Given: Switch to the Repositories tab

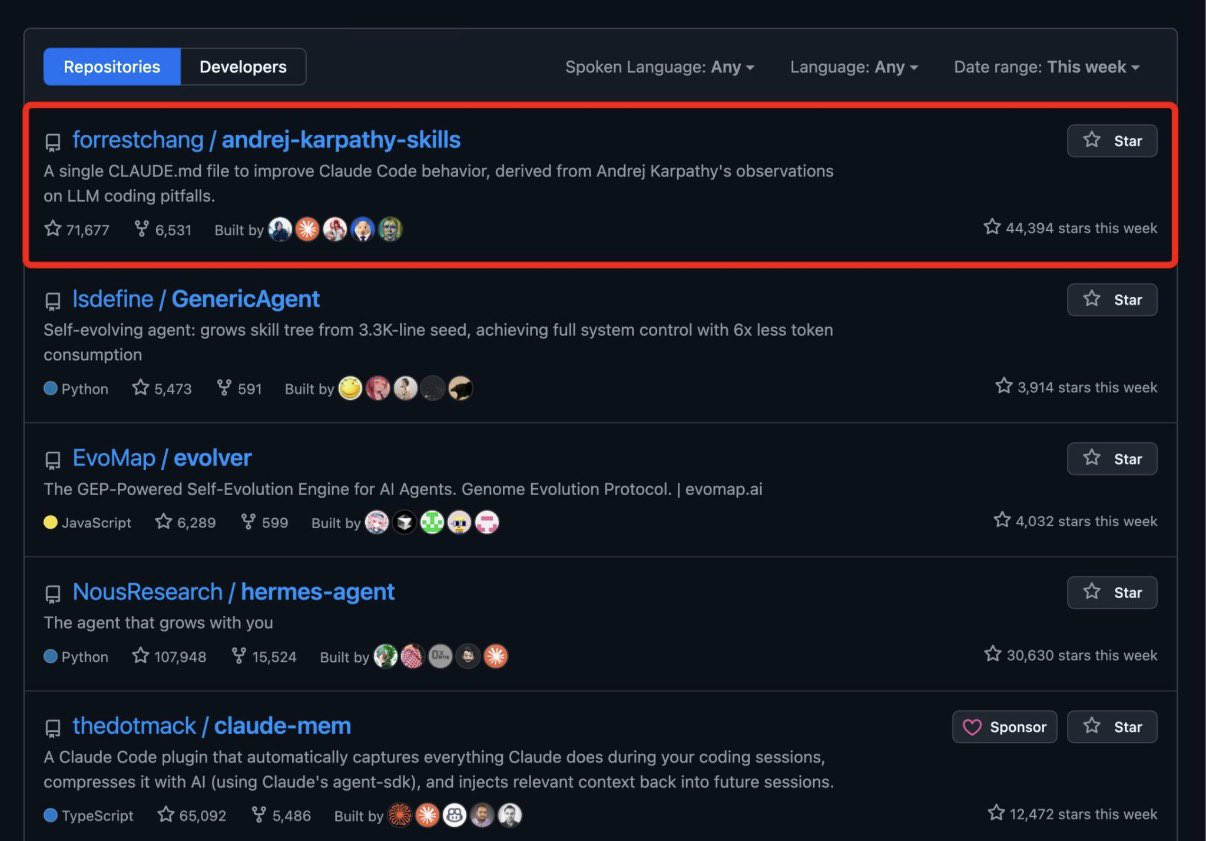Looking at the screenshot, I should coord(112,67).
